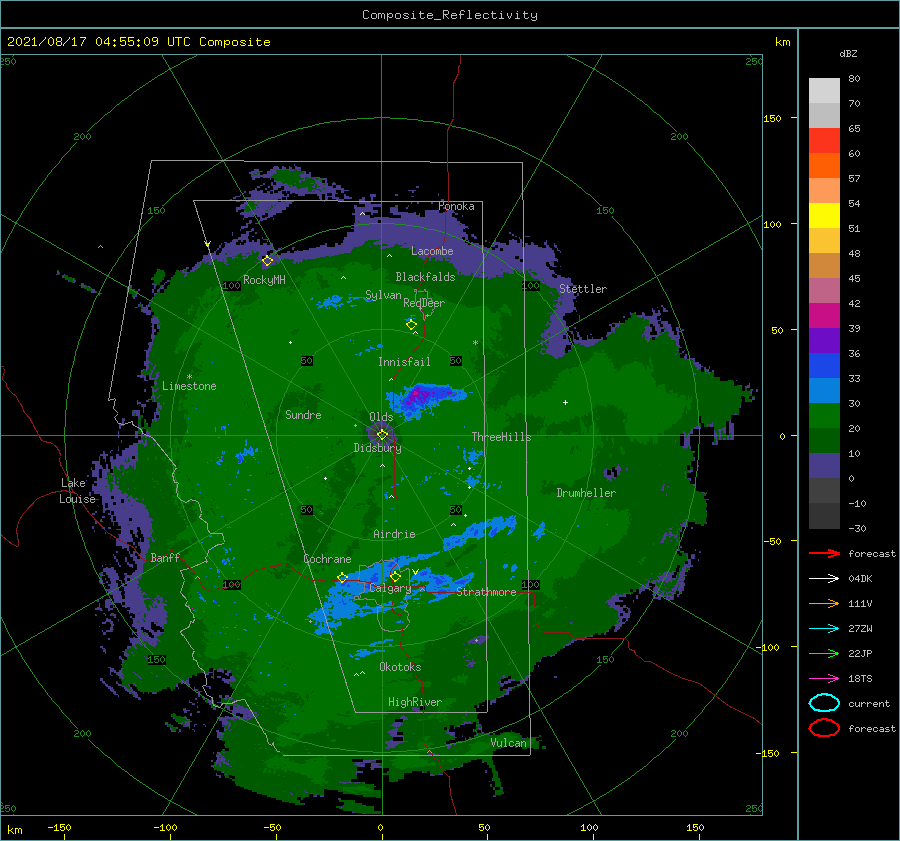
Task: Click the yellow diamond marker below RedDeer
Action: [x=412, y=324]
